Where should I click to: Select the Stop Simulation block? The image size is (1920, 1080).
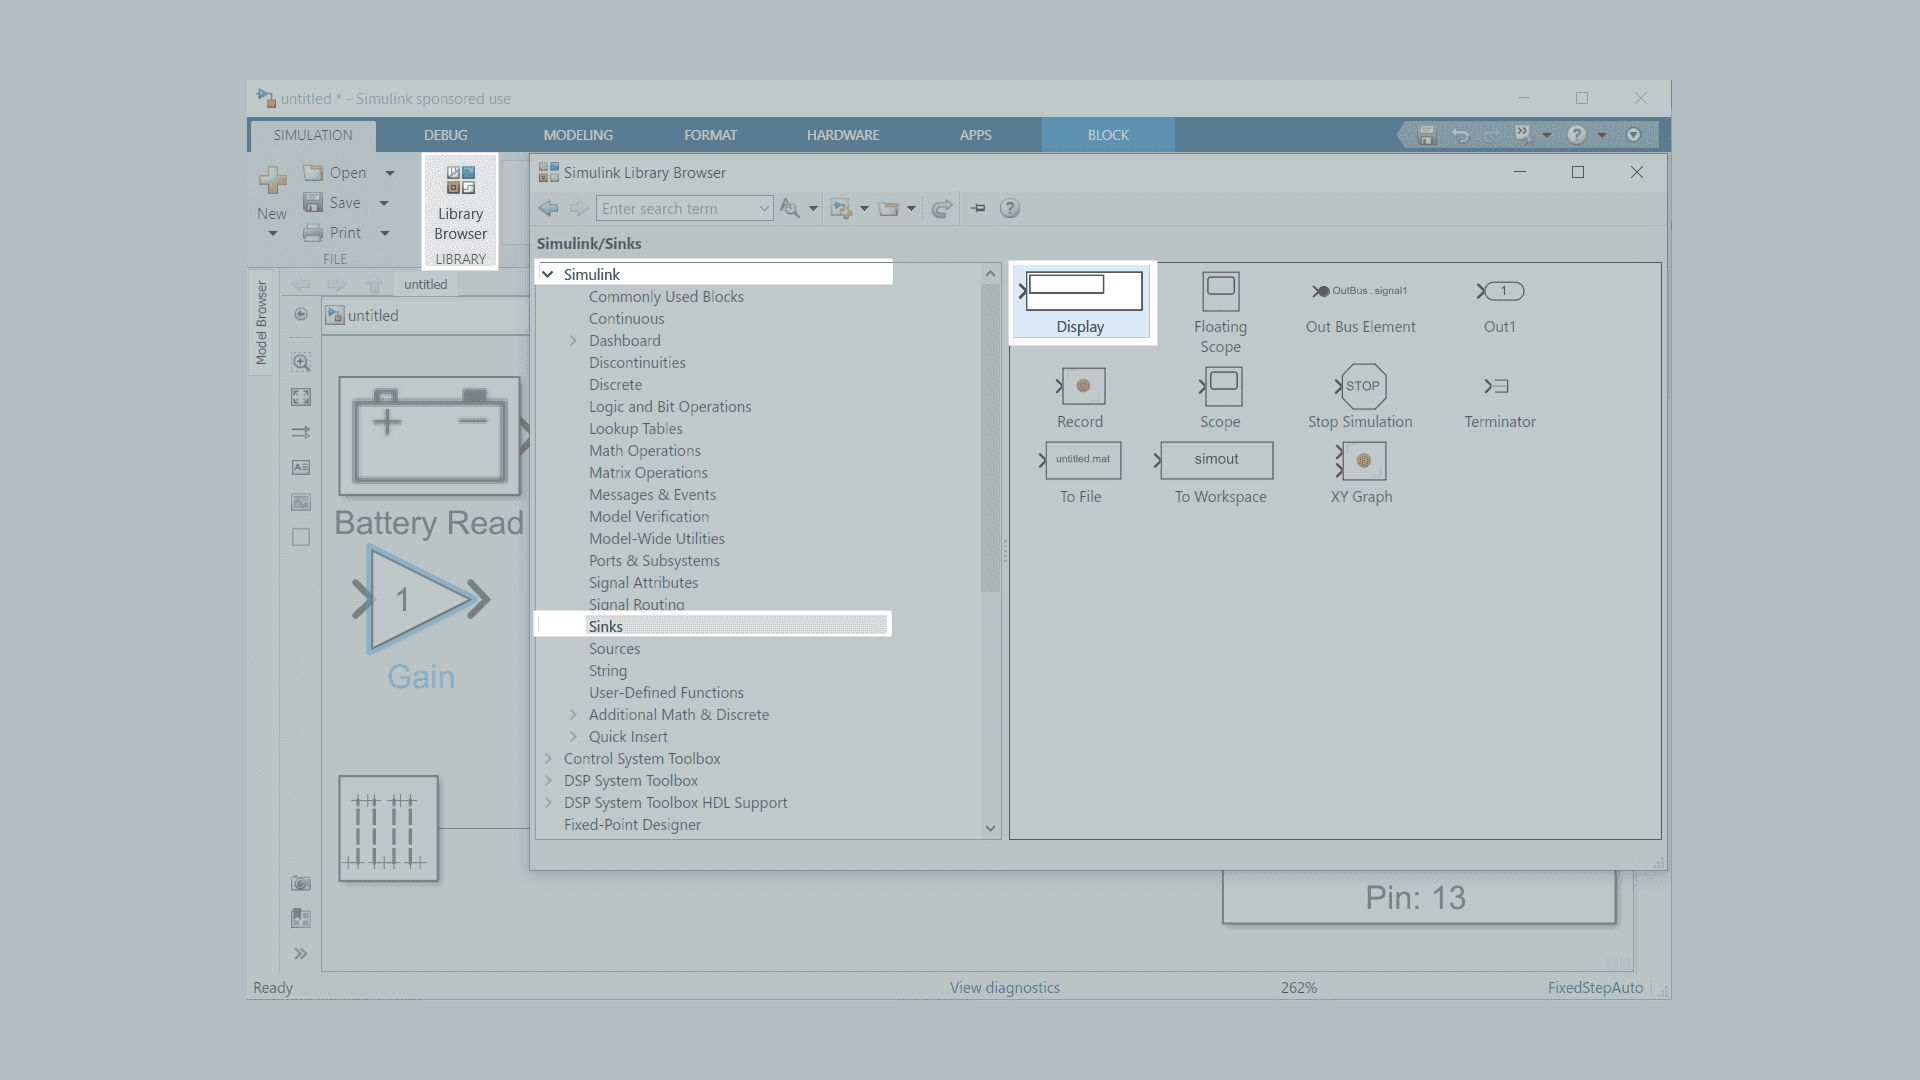tap(1361, 387)
